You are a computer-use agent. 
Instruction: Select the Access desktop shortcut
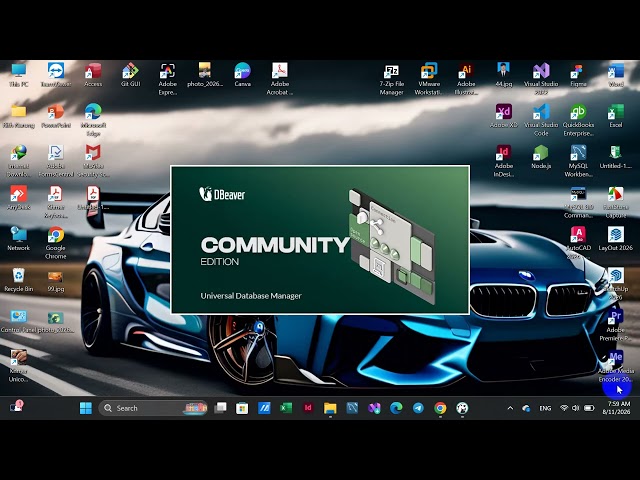point(93,75)
